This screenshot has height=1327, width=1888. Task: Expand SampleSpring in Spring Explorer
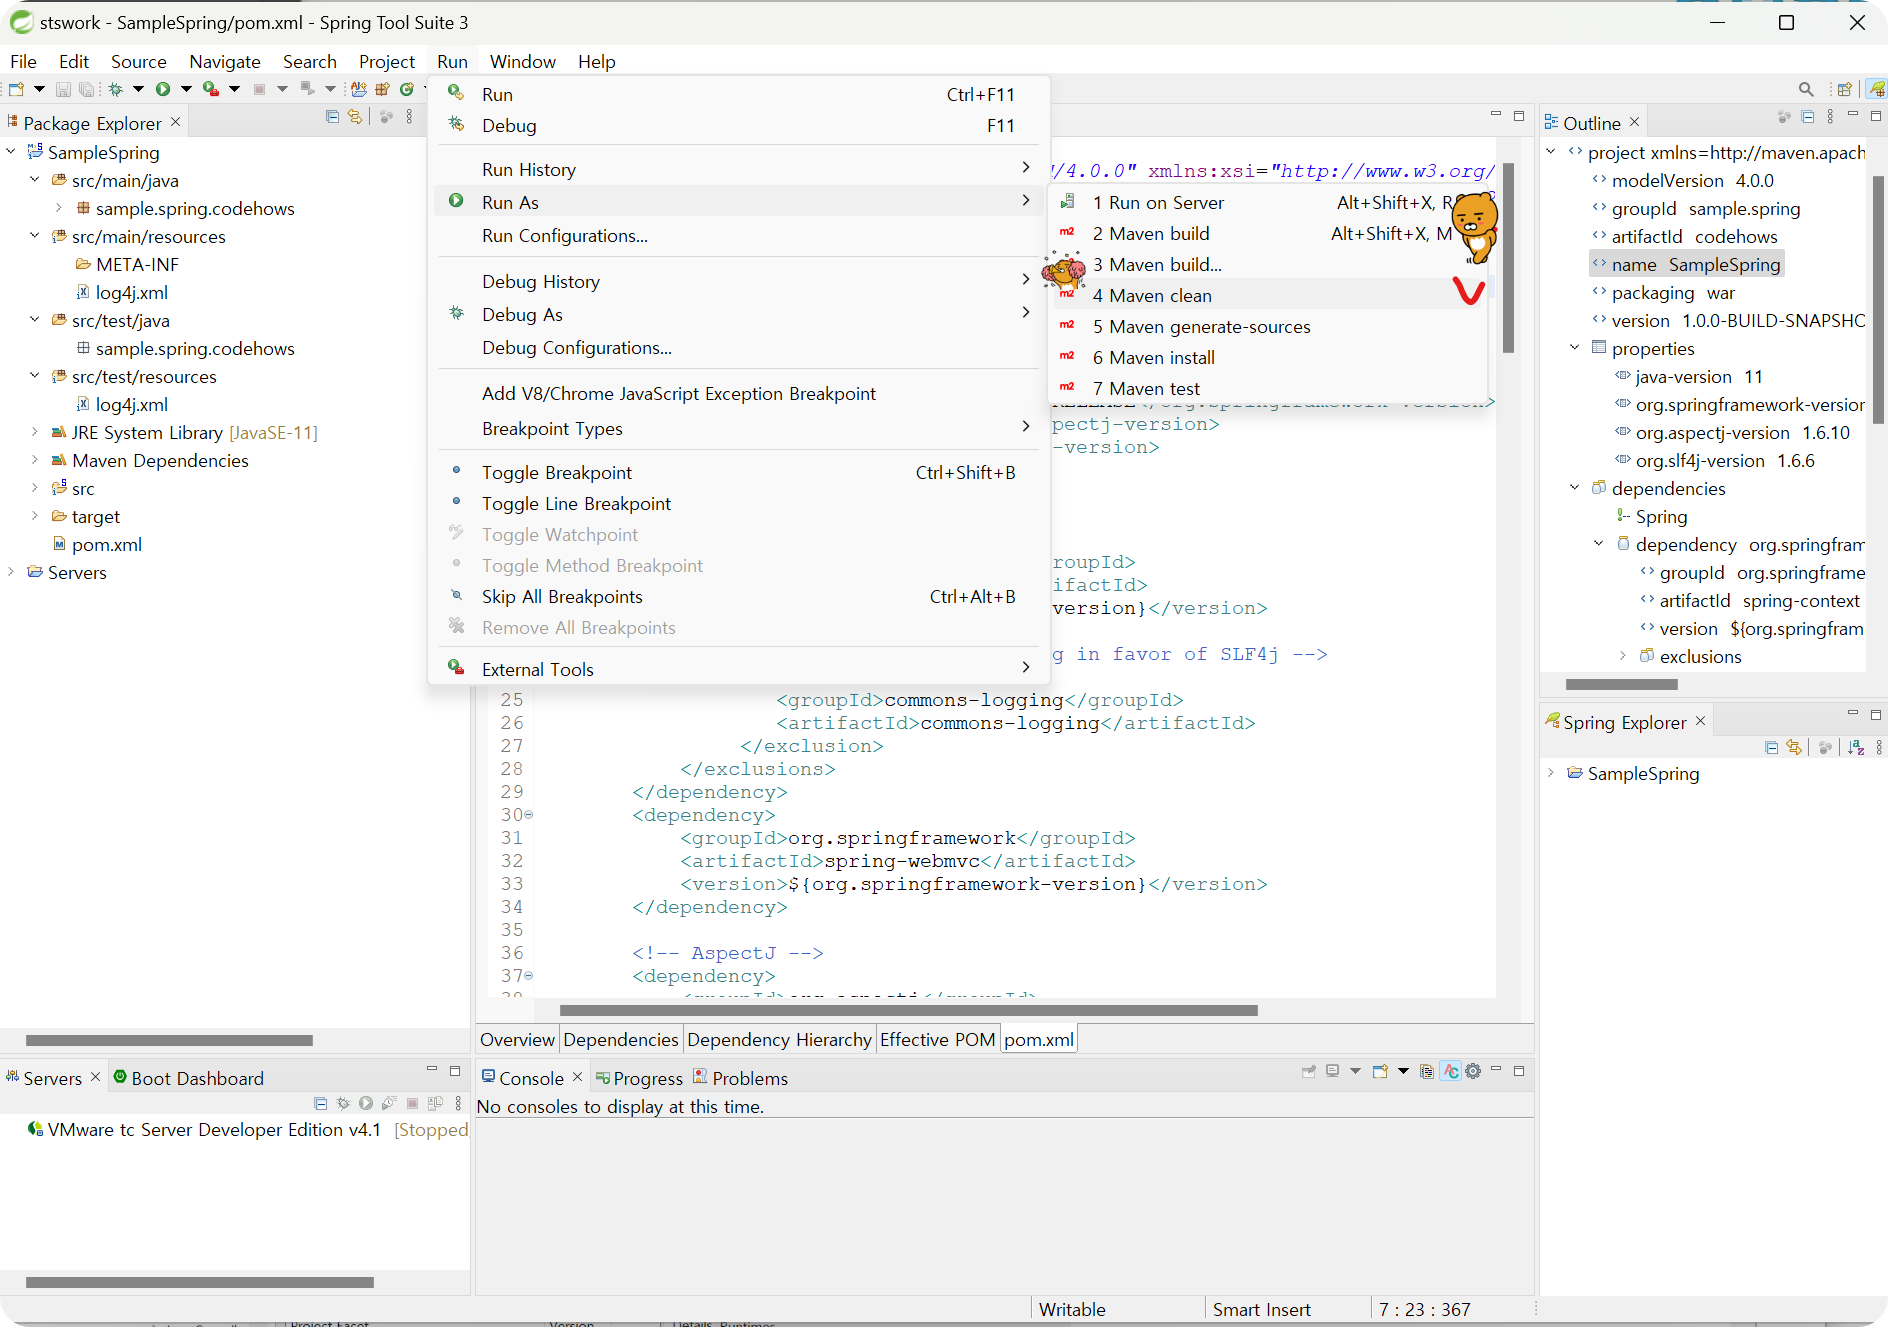pyautogui.click(x=1551, y=773)
